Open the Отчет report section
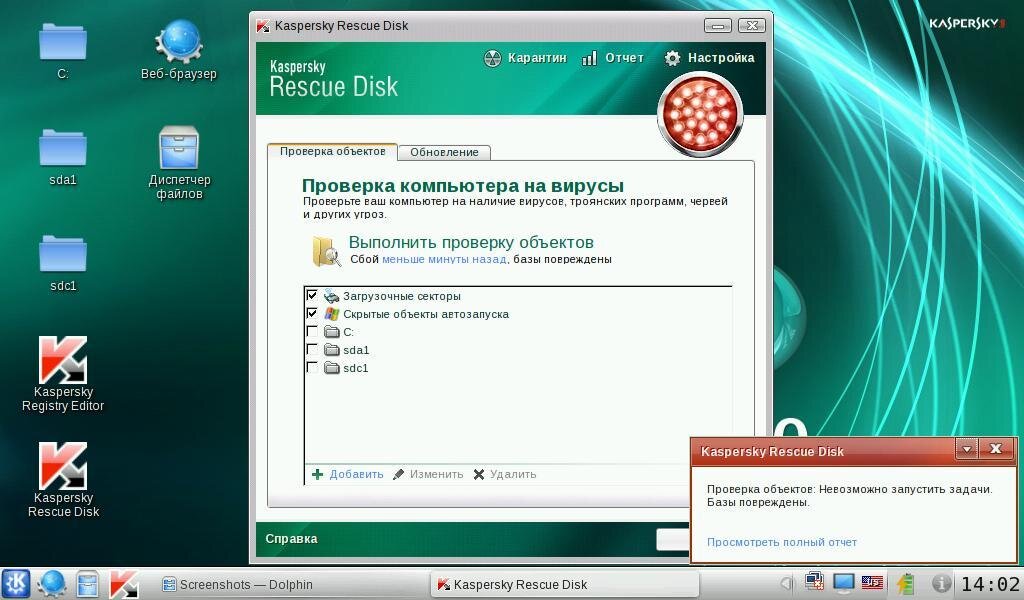Screen dimensions: 1024x600 click(613, 58)
